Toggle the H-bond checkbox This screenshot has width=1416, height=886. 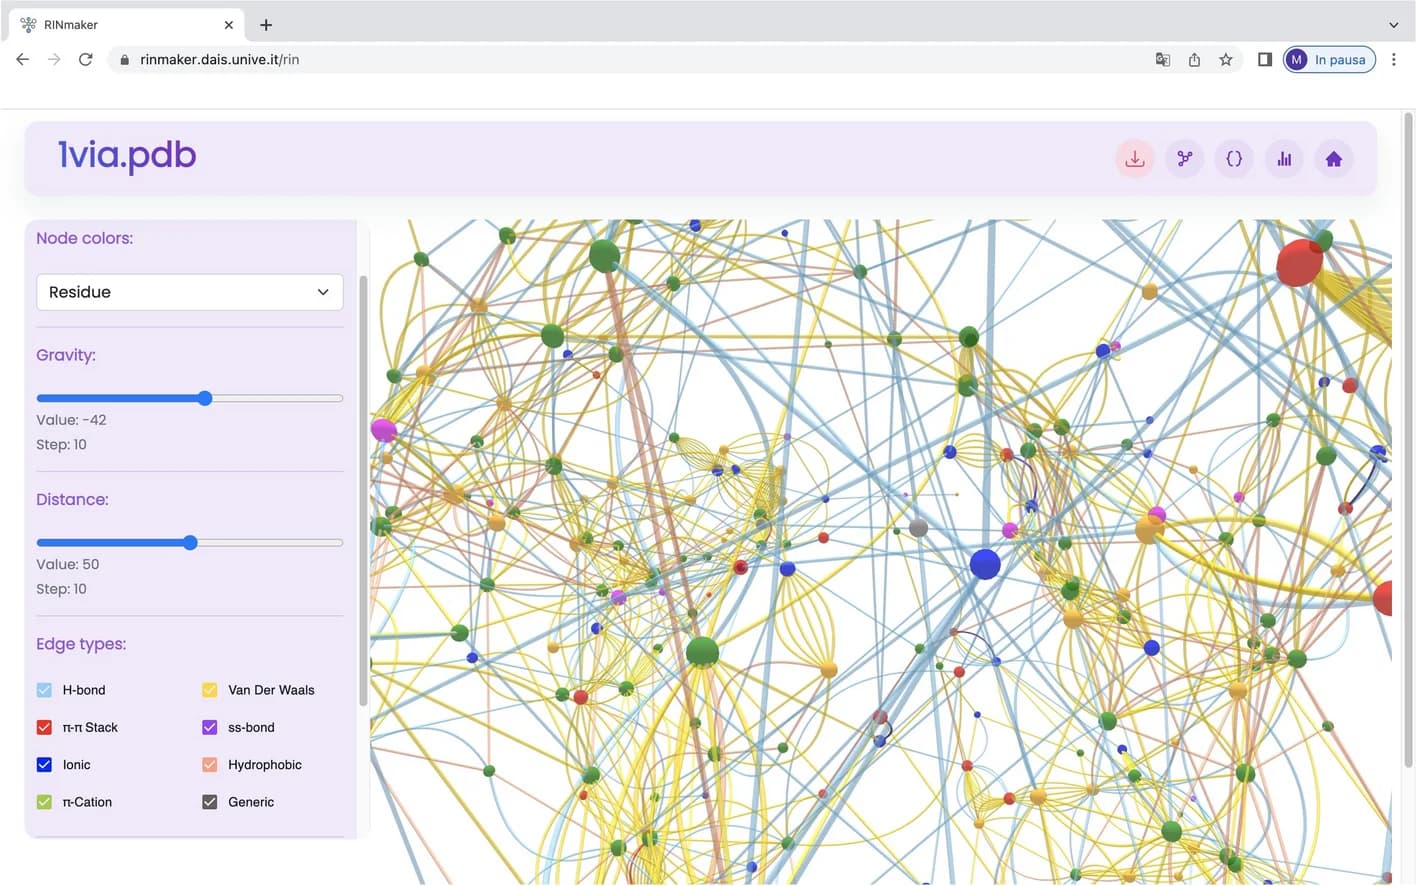[x=44, y=690]
